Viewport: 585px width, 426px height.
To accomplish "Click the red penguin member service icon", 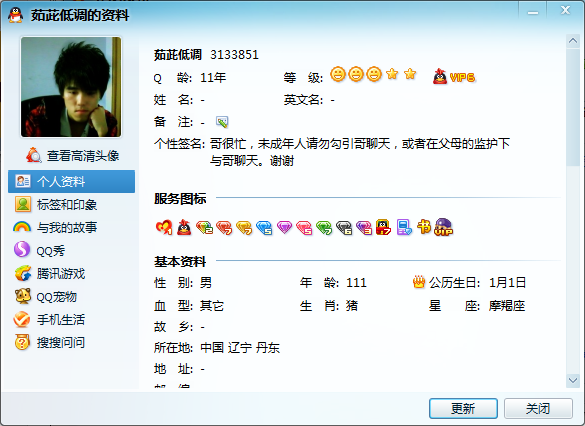I will point(184,227).
